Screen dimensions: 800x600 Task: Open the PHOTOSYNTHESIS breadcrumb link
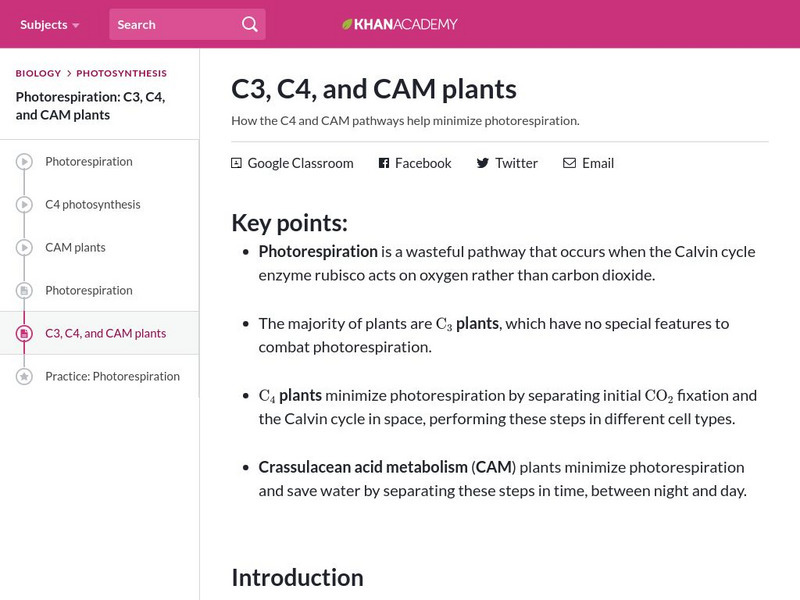121,72
